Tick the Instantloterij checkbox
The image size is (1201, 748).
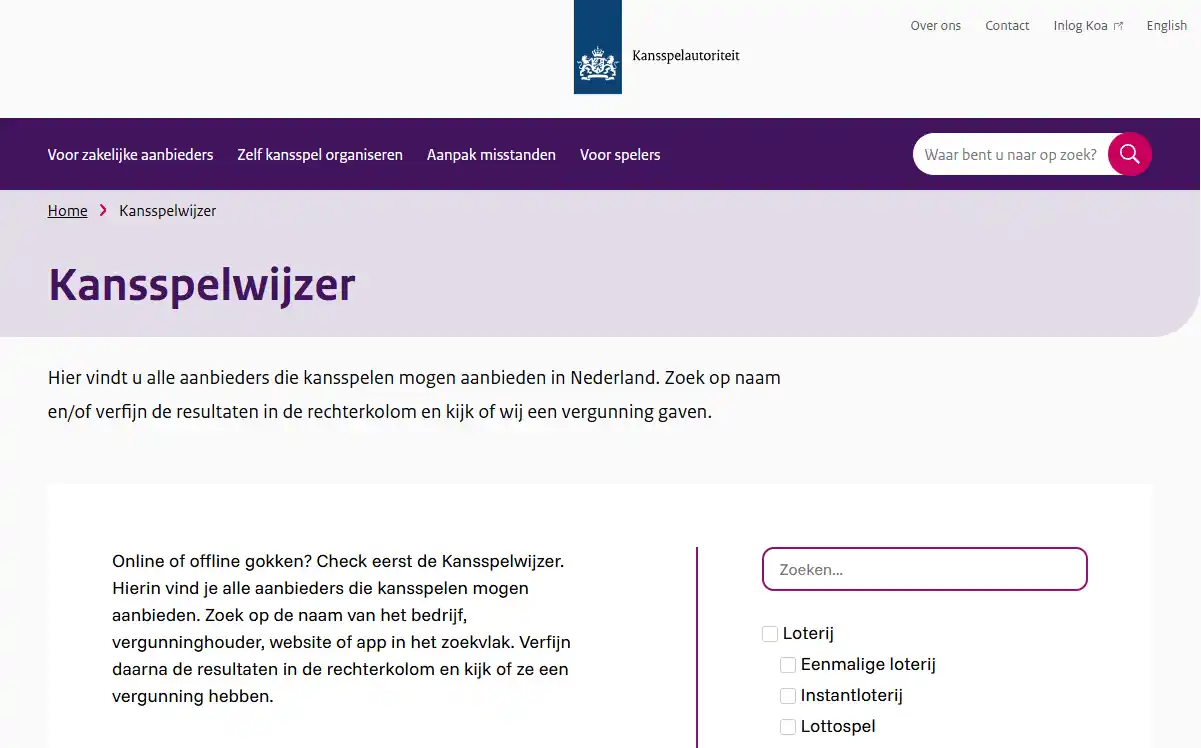click(x=788, y=696)
